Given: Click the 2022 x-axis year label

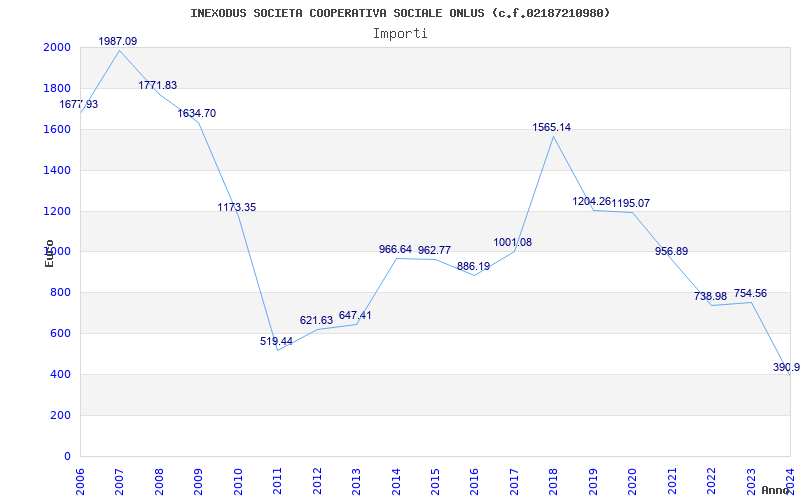Looking at the screenshot, I should click(x=712, y=481).
